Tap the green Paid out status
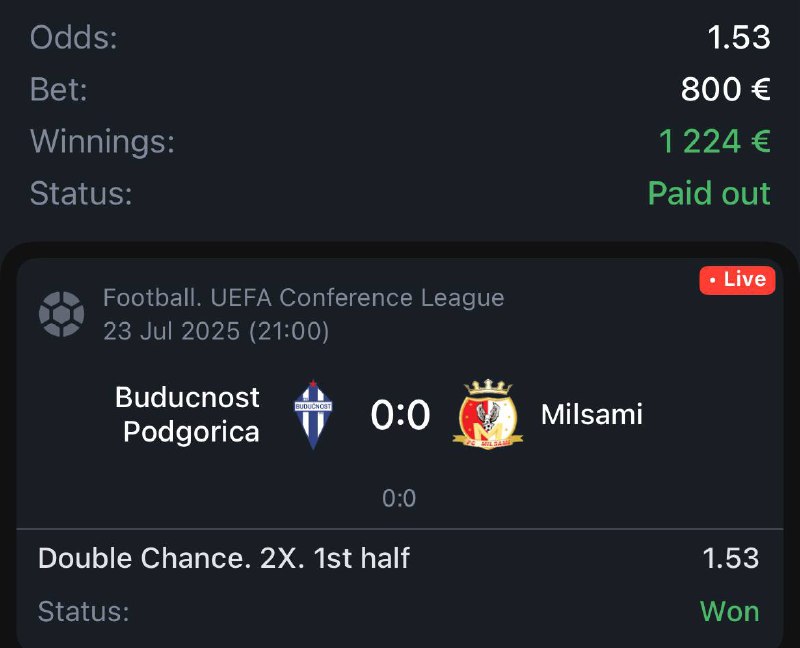800x648 pixels. (709, 193)
